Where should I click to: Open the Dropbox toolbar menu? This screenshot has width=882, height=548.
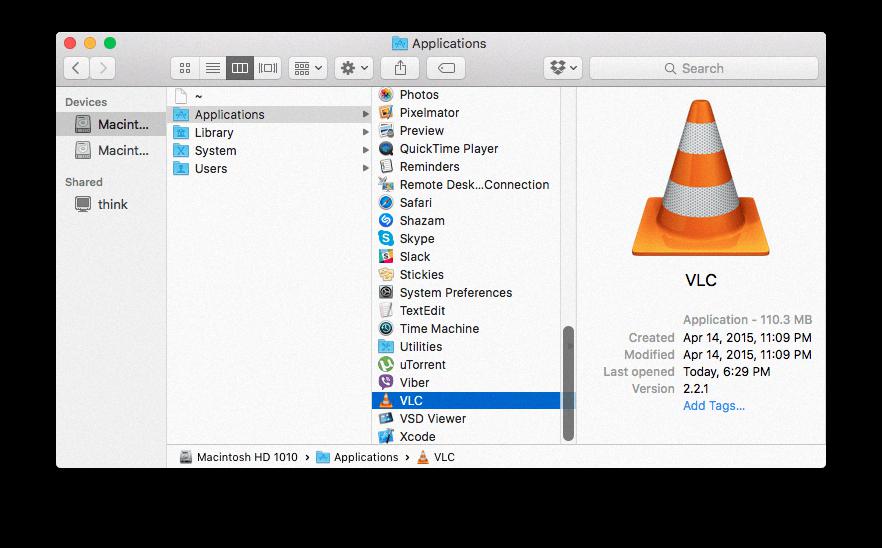pyautogui.click(x=563, y=68)
